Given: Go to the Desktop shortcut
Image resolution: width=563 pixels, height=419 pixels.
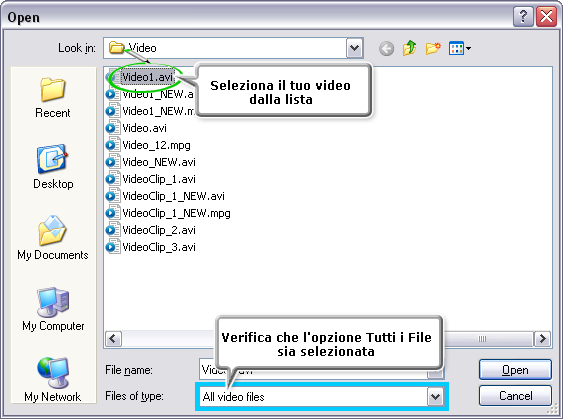Looking at the screenshot, I should coord(53,167).
